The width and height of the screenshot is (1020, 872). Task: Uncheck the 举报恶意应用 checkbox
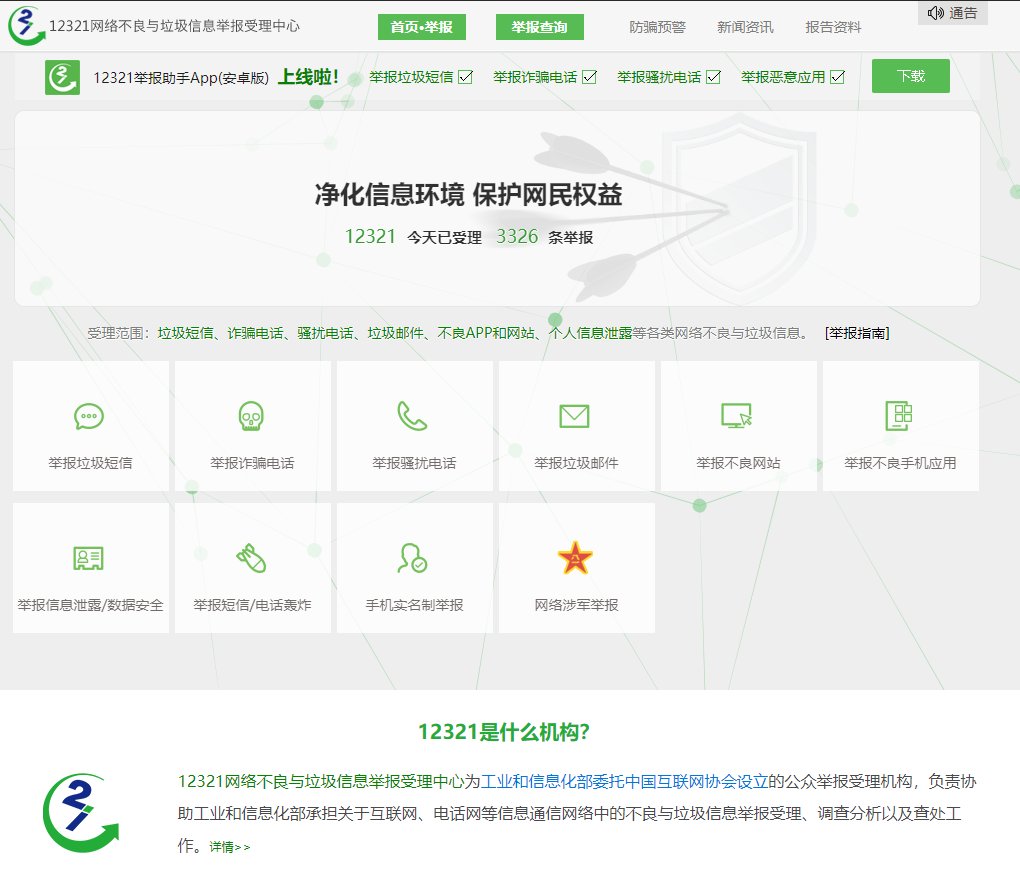[x=838, y=75]
